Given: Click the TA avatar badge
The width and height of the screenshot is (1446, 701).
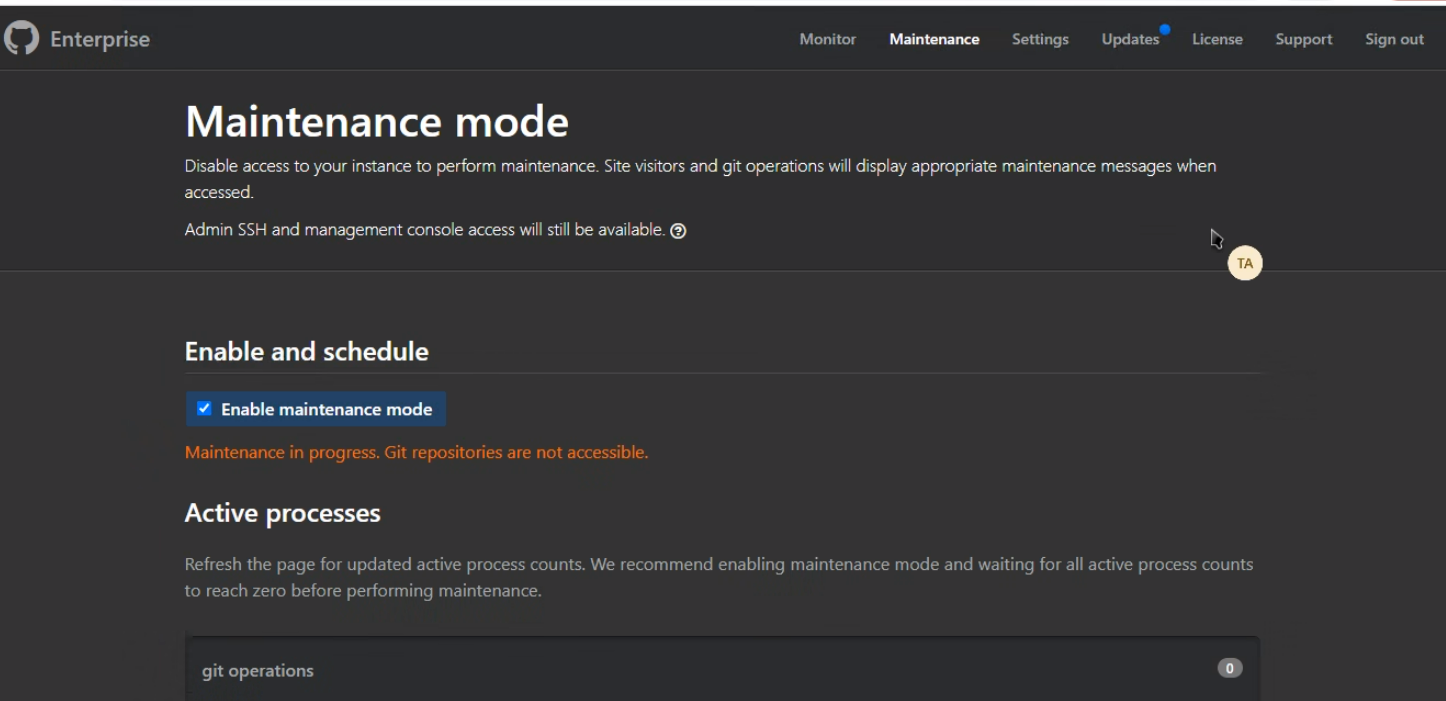Looking at the screenshot, I should click(1245, 263).
